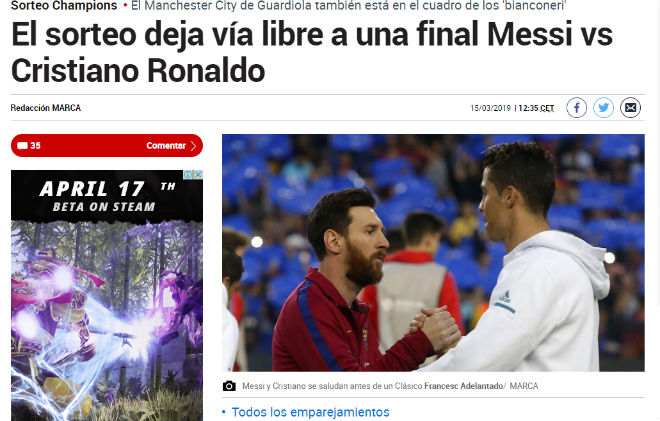
Task: Send the article via email icon
Action: [x=630, y=108]
